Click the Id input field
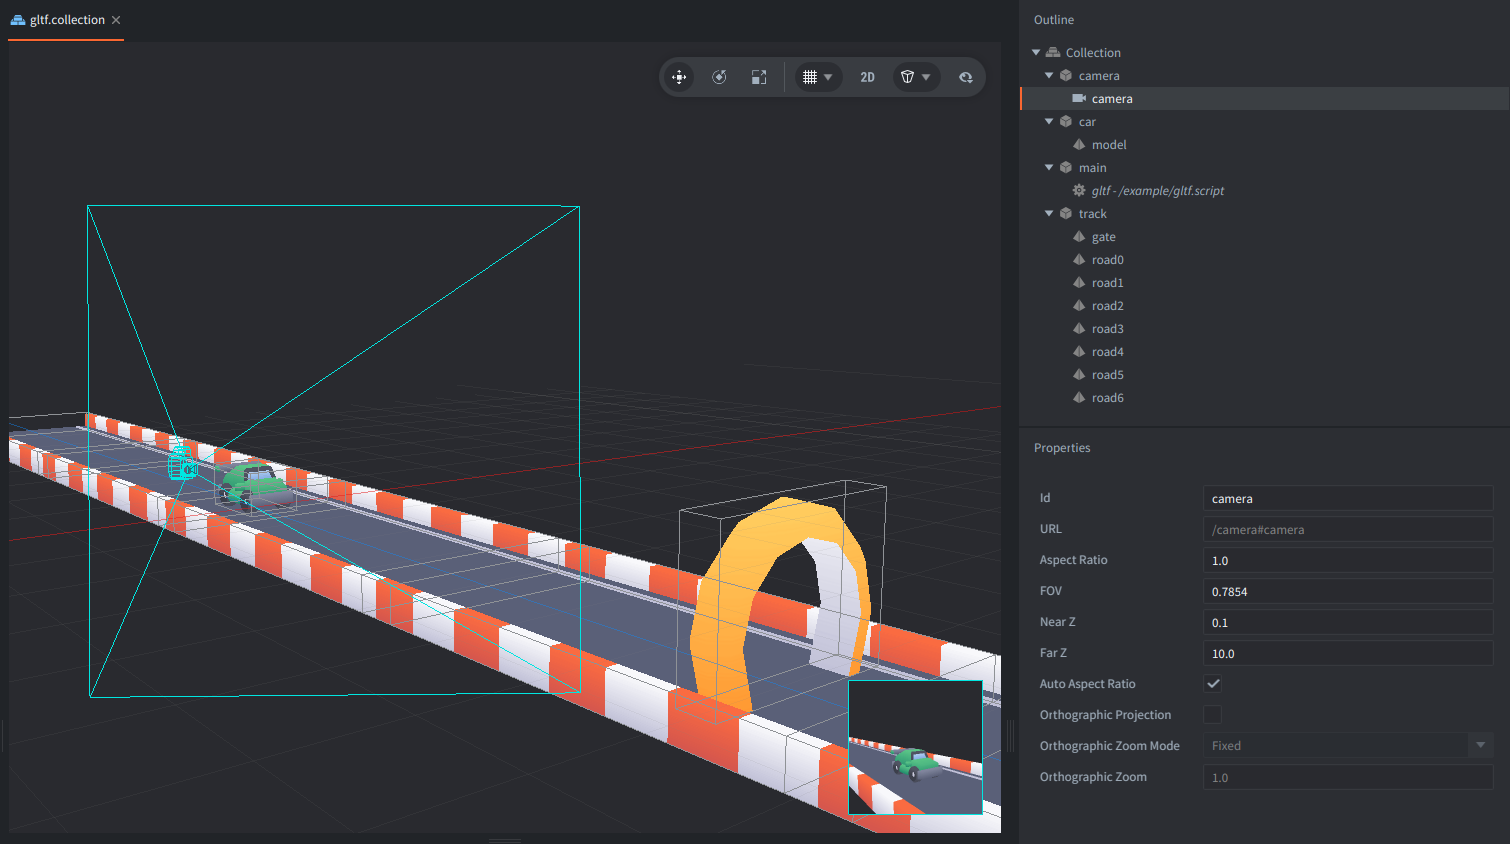 point(1348,498)
